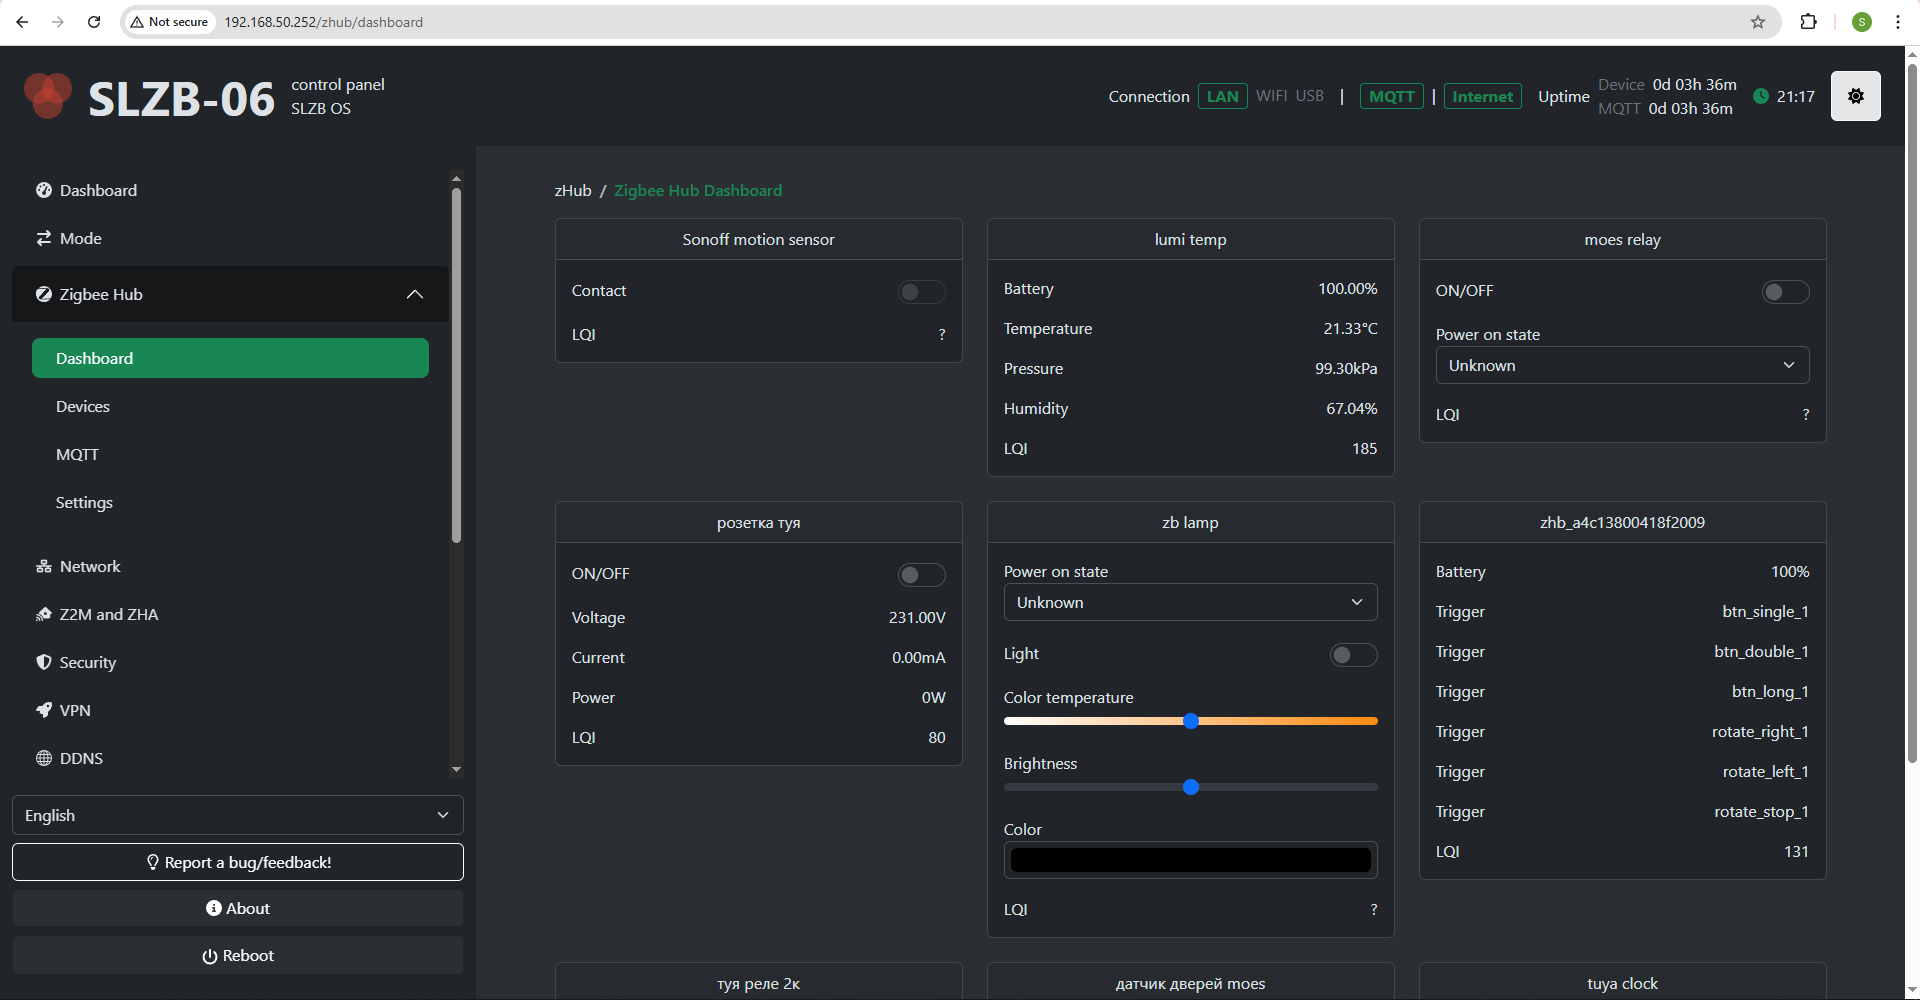
Task: Click the zb lamp Color swatch
Action: [1190, 860]
